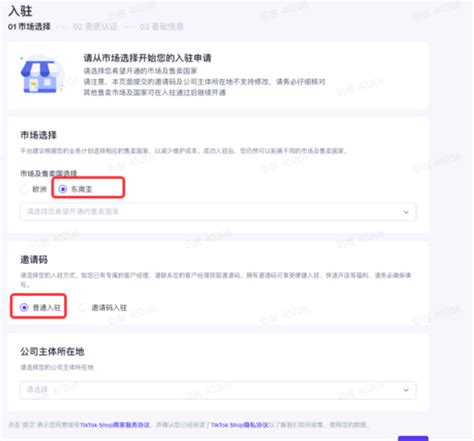Choose the 普通入驻 radio option

pos(24,307)
